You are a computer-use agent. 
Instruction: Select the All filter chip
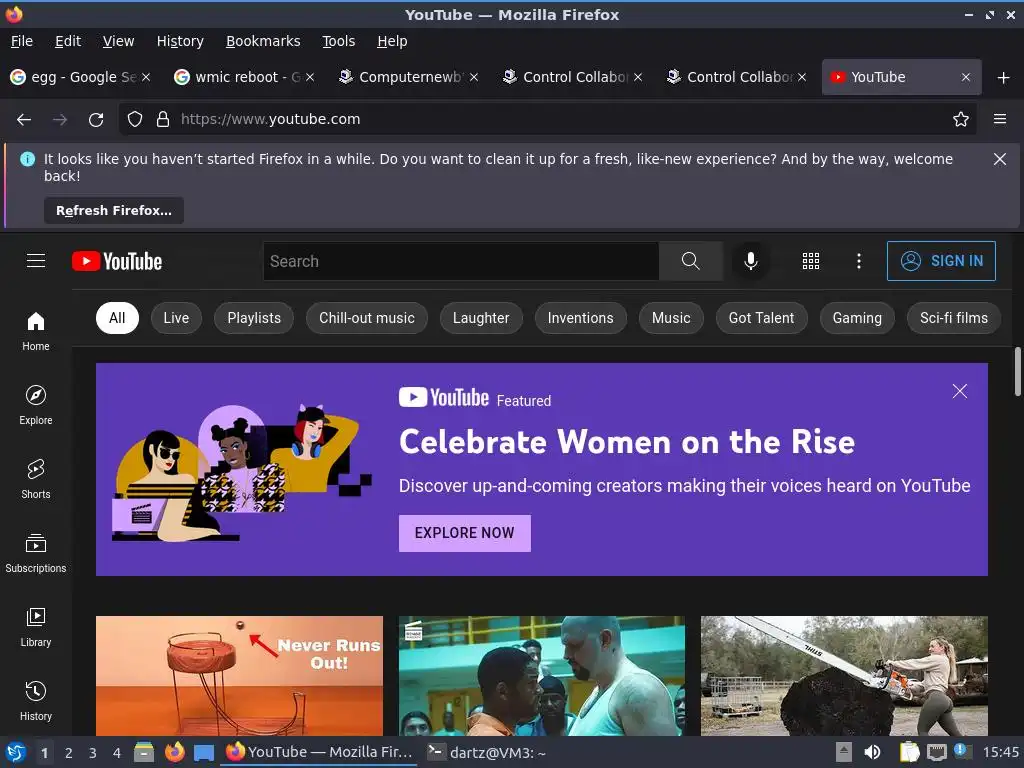pos(117,318)
